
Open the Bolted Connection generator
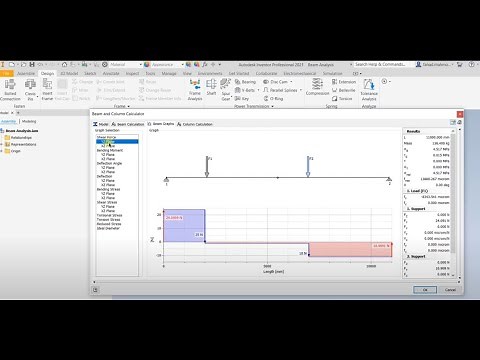click(x=10, y=90)
